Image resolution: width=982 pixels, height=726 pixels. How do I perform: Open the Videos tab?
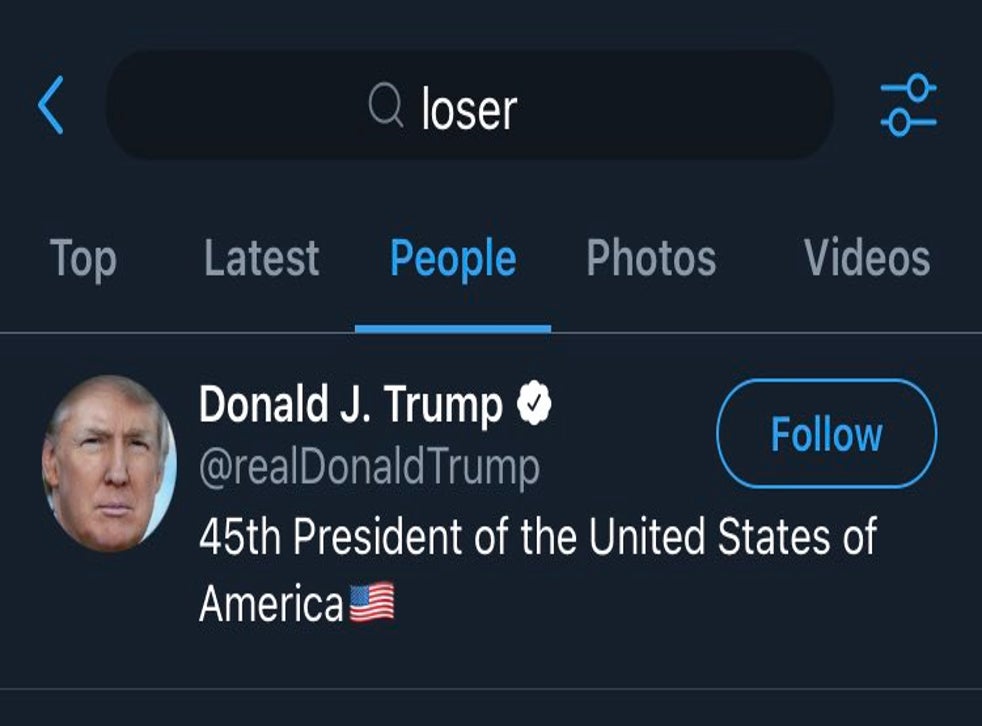point(867,258)
